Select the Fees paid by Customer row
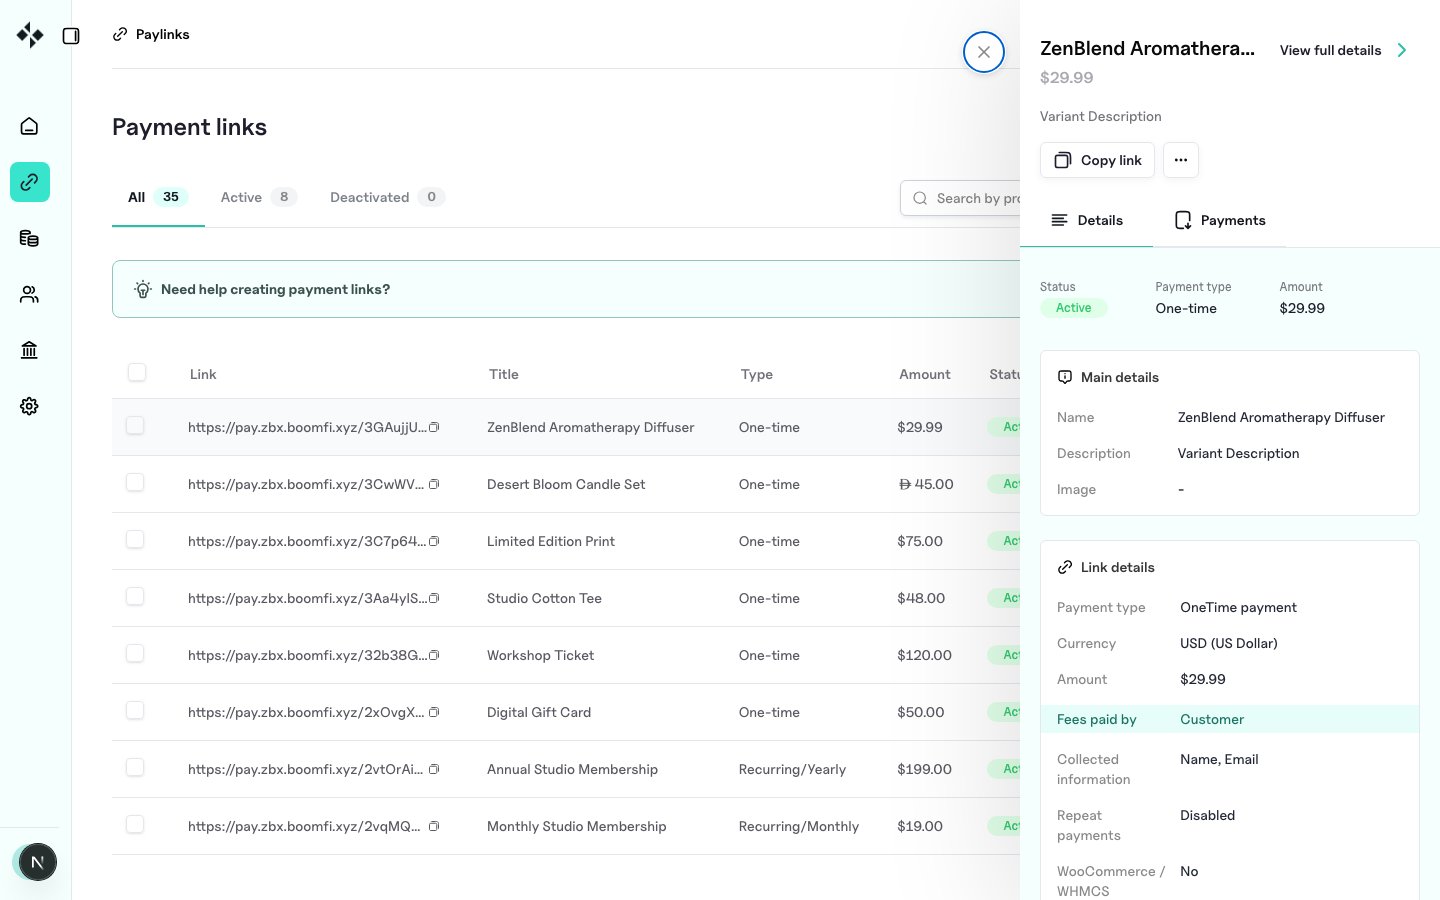The height and width of the screenshot is (900, 1440). click(1230, 719)
